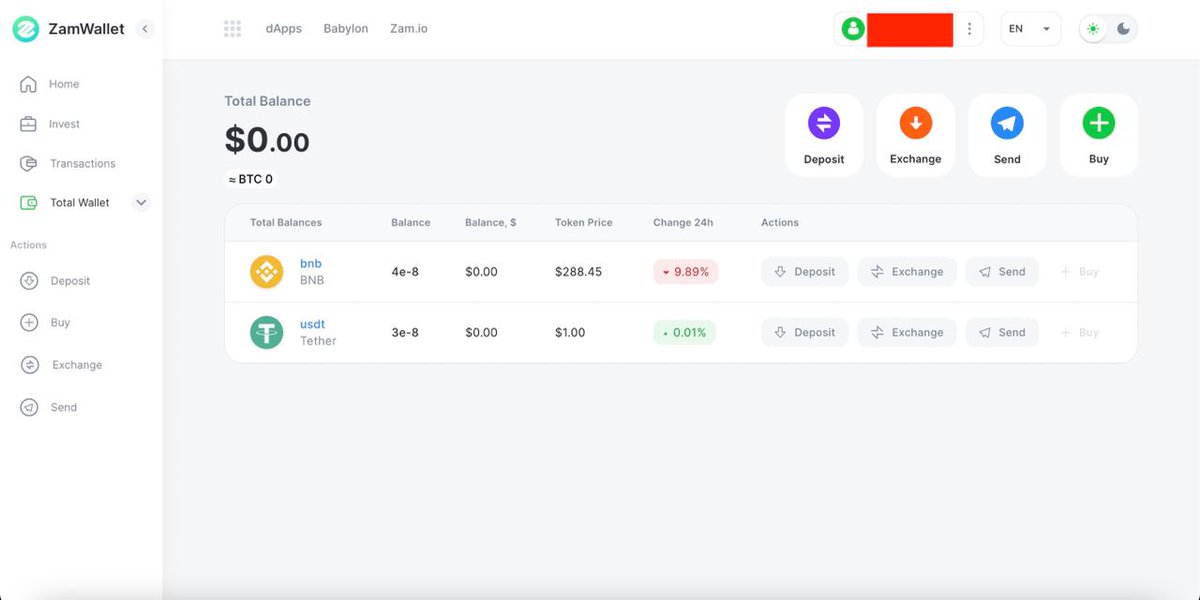Switch to dark mode using moon toggle

coord(1121,28)
